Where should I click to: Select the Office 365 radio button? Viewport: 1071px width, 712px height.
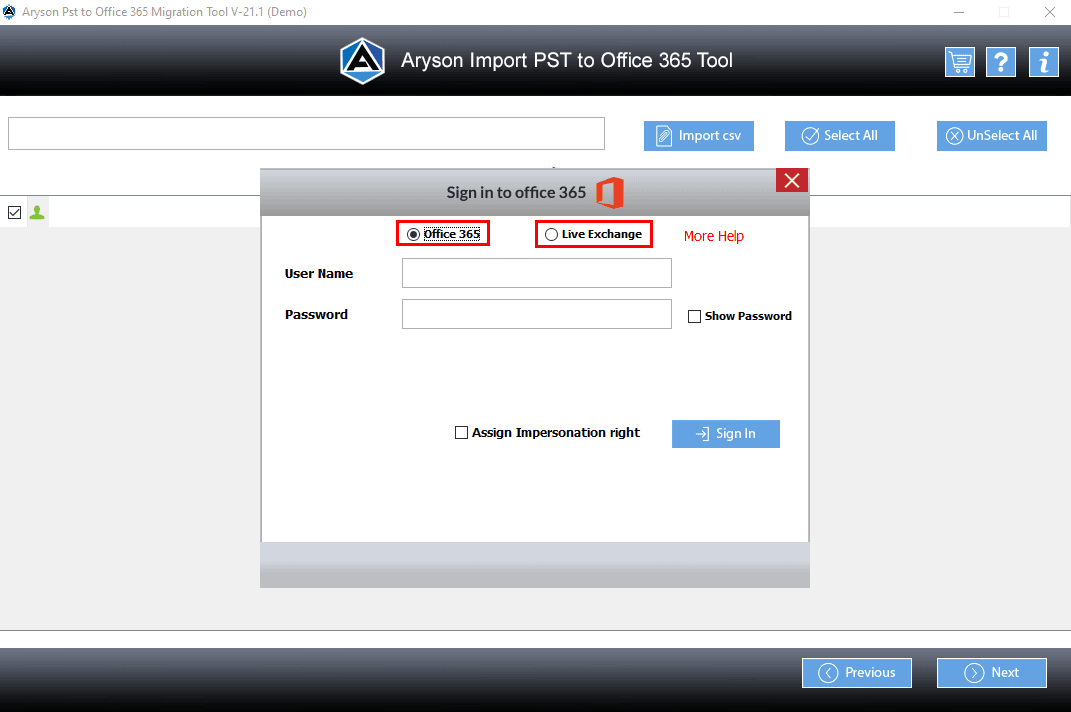(413, 234)
